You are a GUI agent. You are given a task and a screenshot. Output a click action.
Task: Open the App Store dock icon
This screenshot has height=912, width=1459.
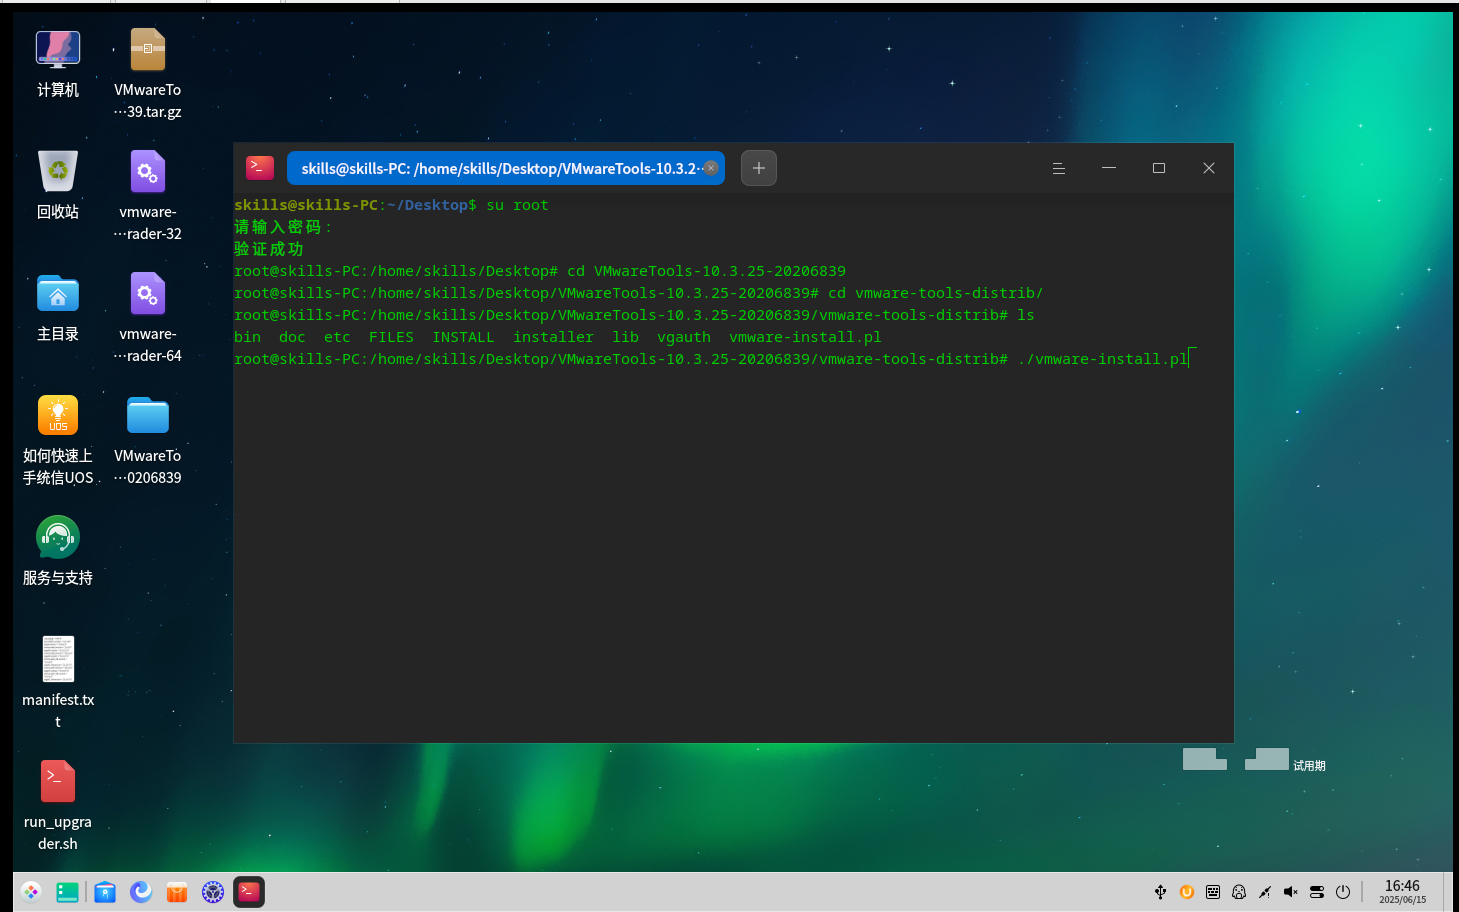(x=176, y=891)
